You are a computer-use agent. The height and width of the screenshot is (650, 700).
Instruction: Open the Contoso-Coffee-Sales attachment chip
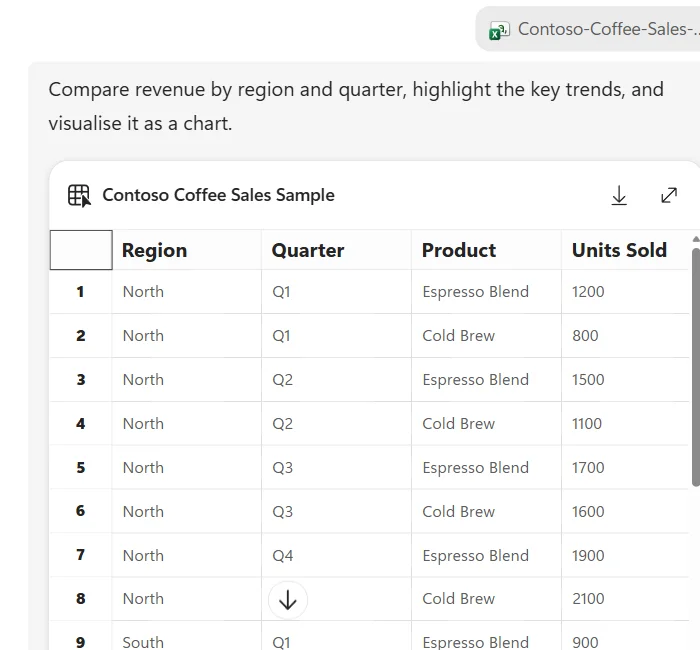[588, 29]
